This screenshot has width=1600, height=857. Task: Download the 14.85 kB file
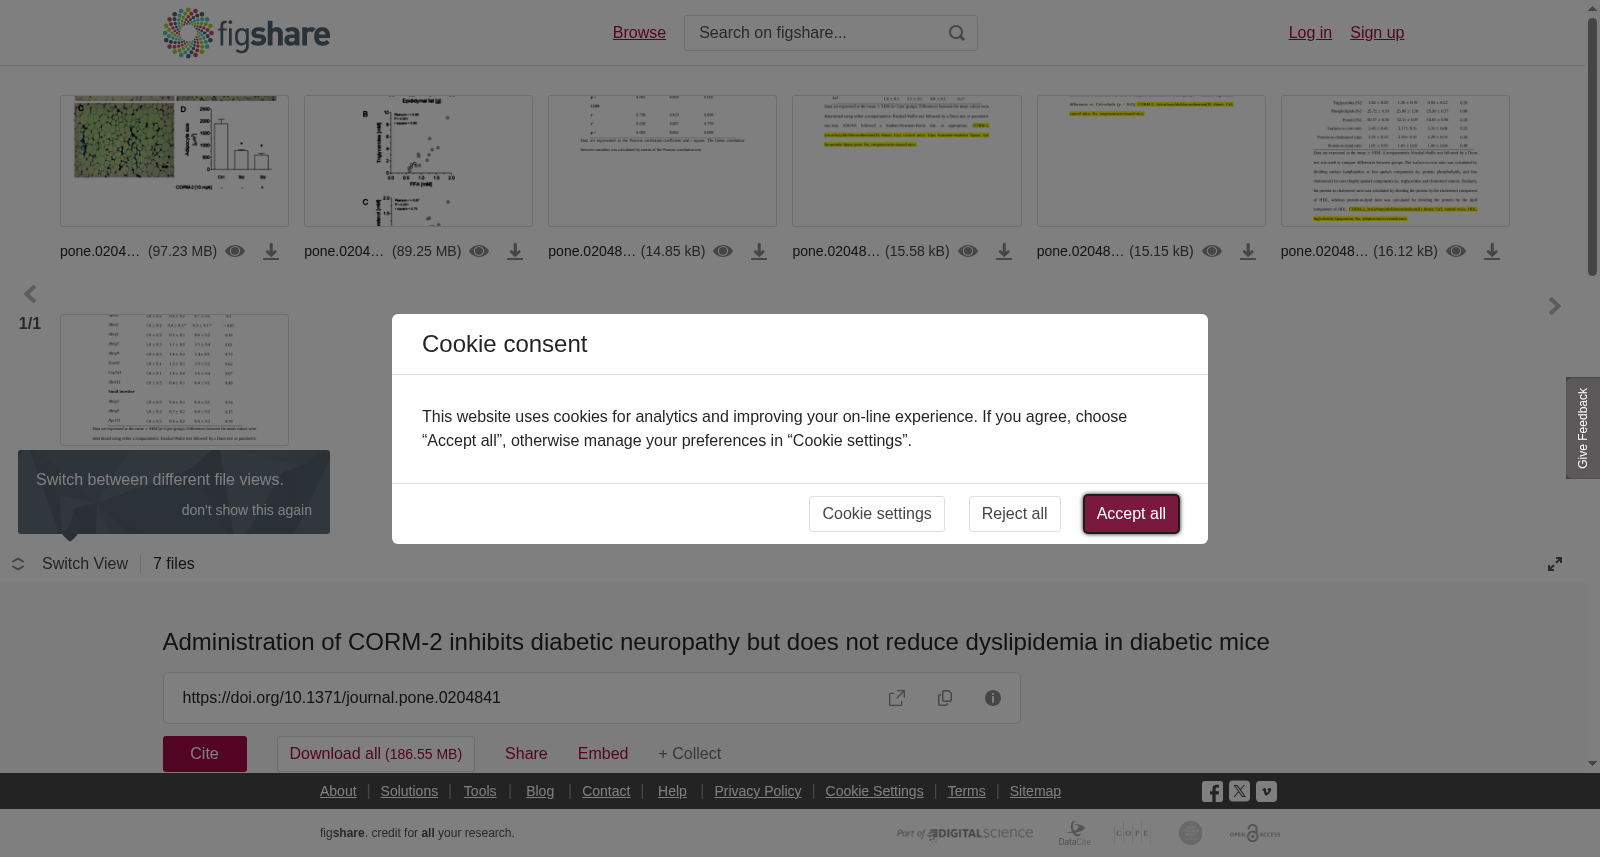click(759, 252)
